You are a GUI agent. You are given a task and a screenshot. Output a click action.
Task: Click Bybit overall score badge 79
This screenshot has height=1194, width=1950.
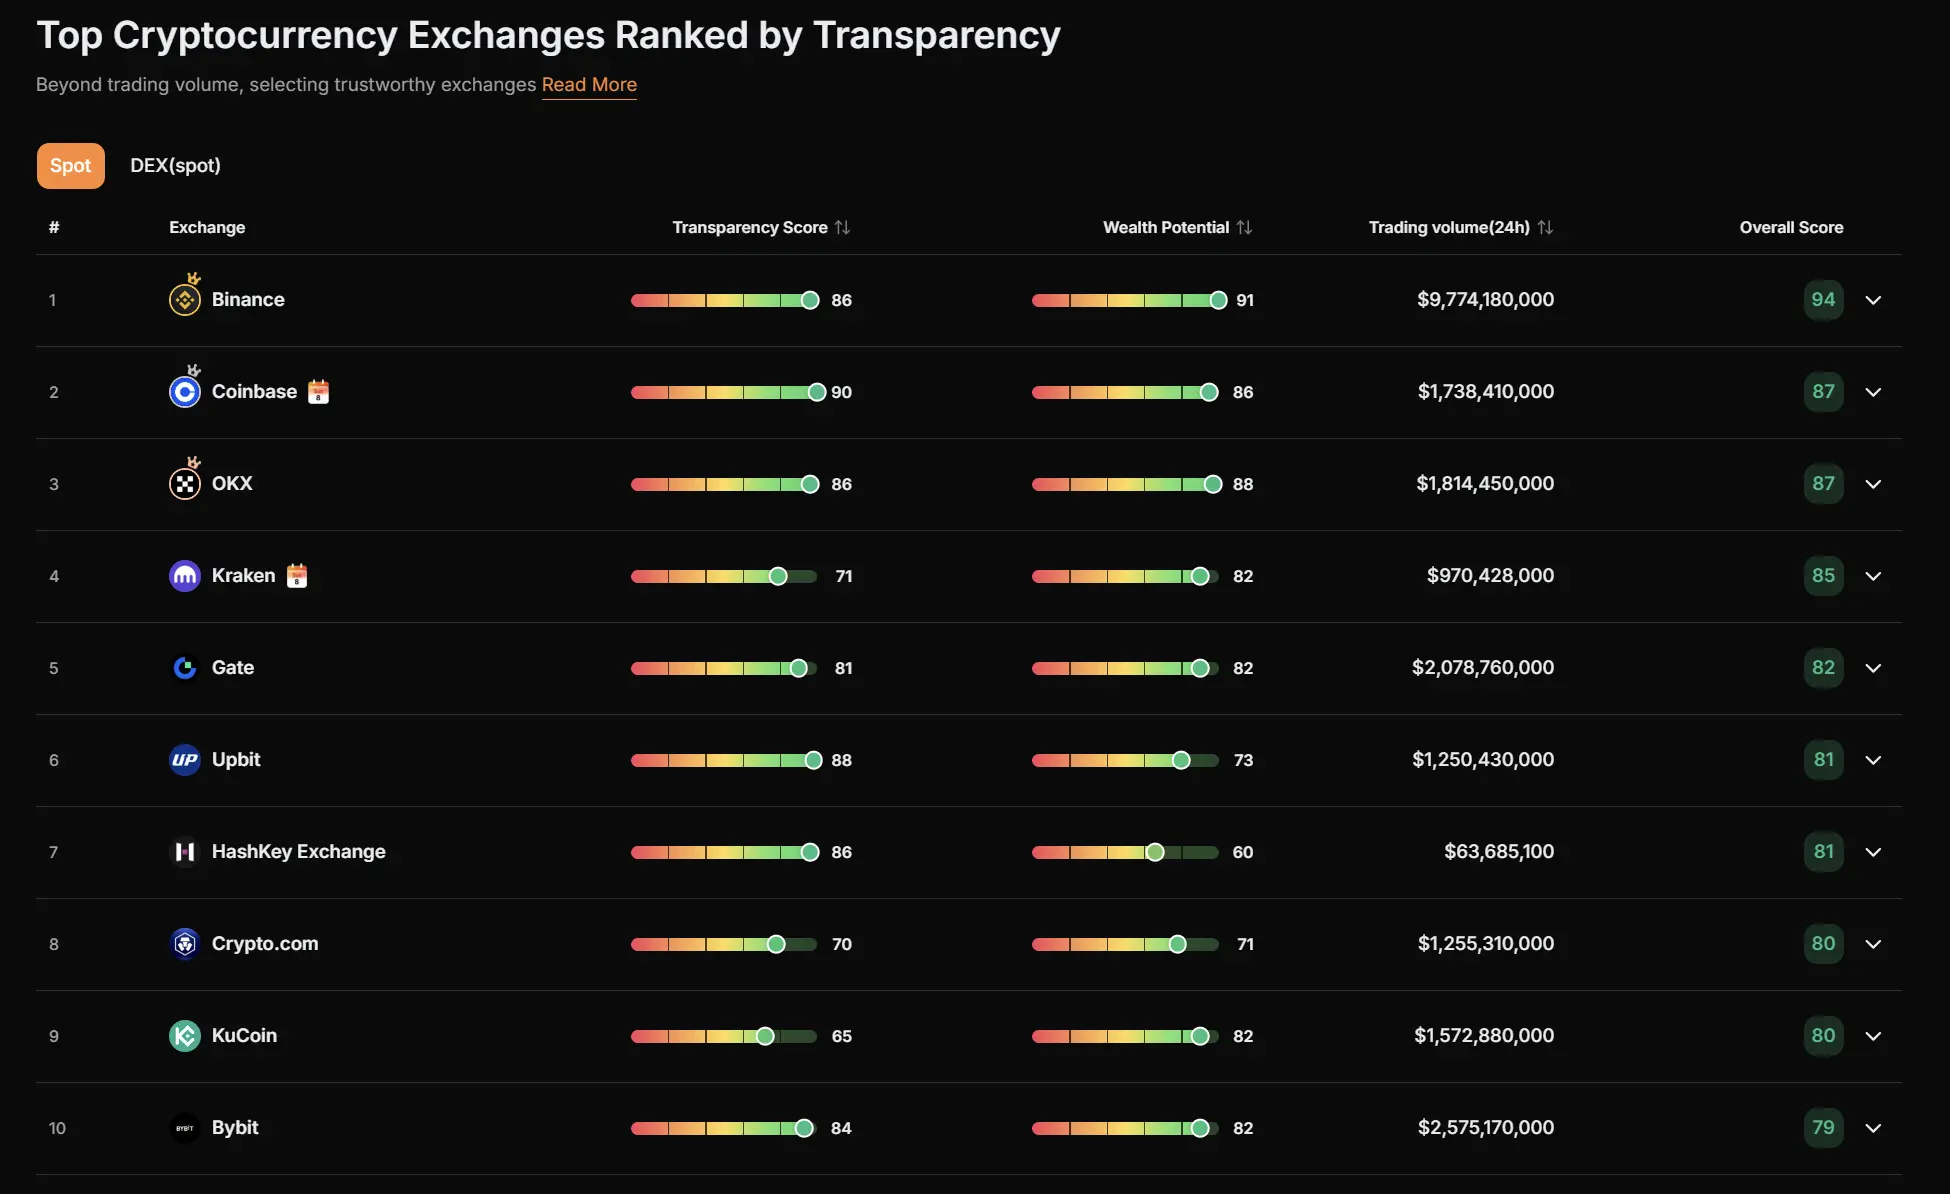tap(1823, 1128)
